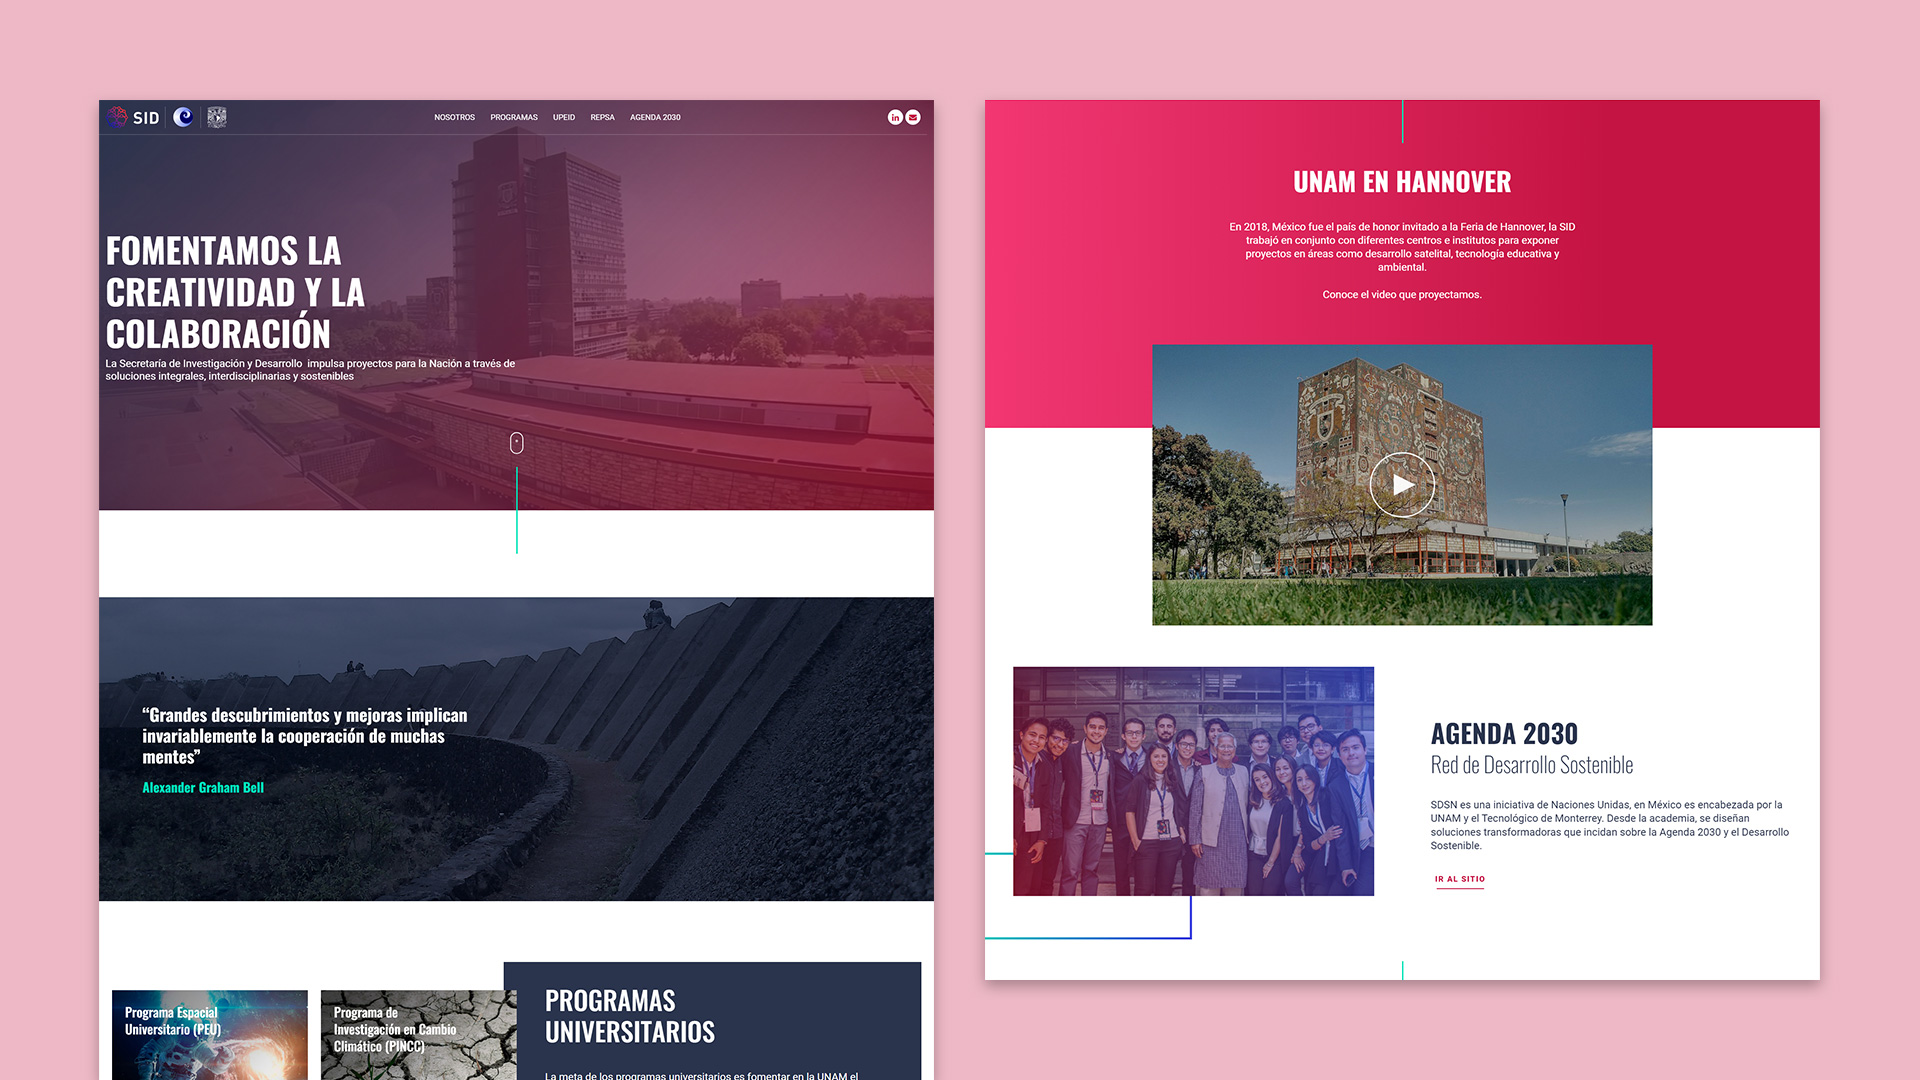Viewport: 1920px width, 1080px height.
Task: Open Programa Espacial Universitario (PEU) card
Action: point(210,1035)
